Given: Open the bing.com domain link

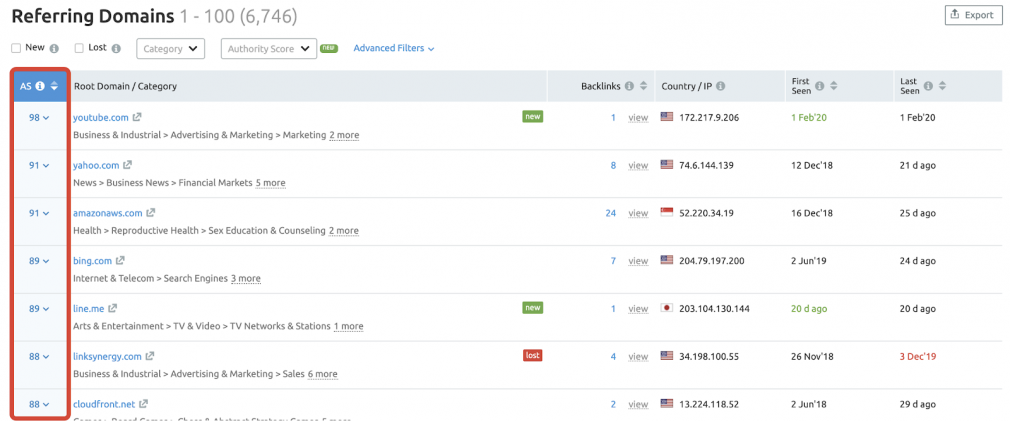Looking at the screenshot, I should 93,261.
